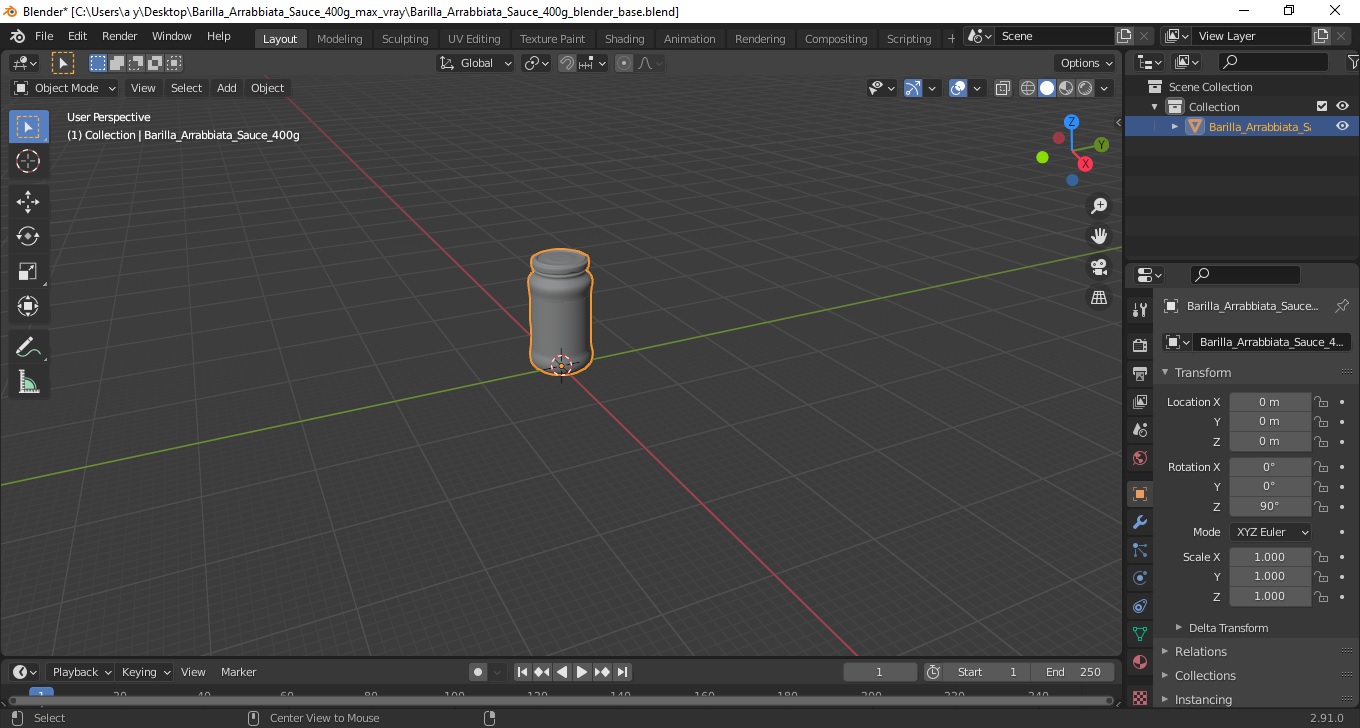This screenshot has width=1360, height=728.
Task: Select the Move tool
Action: [28, 201]
